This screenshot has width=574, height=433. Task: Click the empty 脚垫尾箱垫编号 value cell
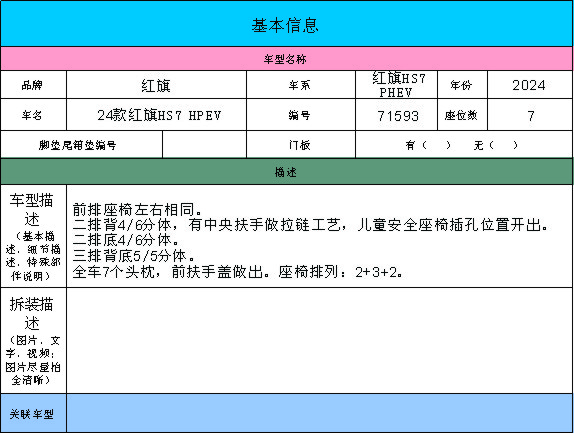point(204,145)
